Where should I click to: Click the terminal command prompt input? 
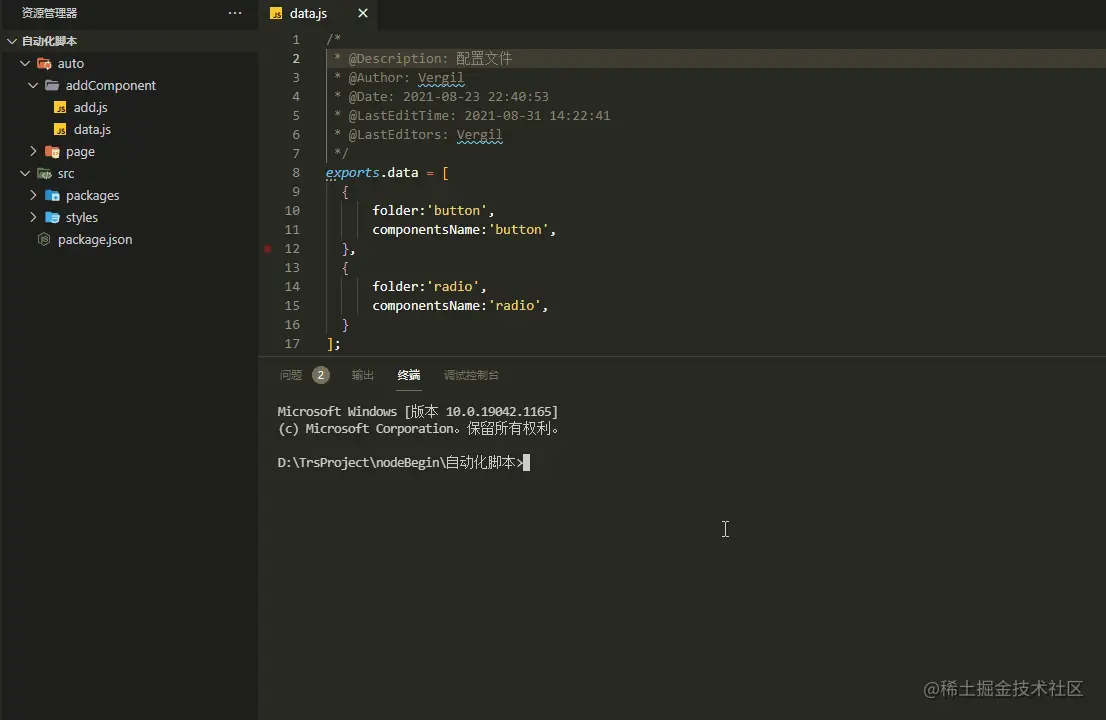526,463
